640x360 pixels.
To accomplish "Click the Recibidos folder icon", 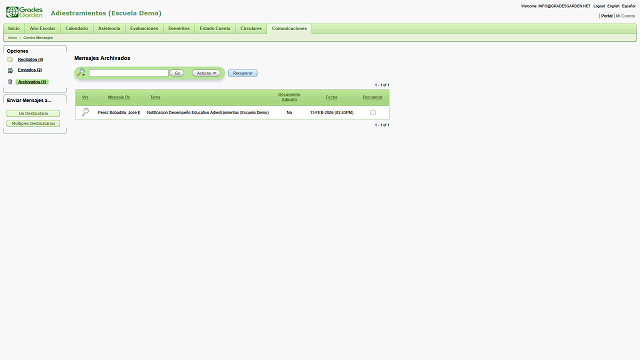I will (10, 60).
